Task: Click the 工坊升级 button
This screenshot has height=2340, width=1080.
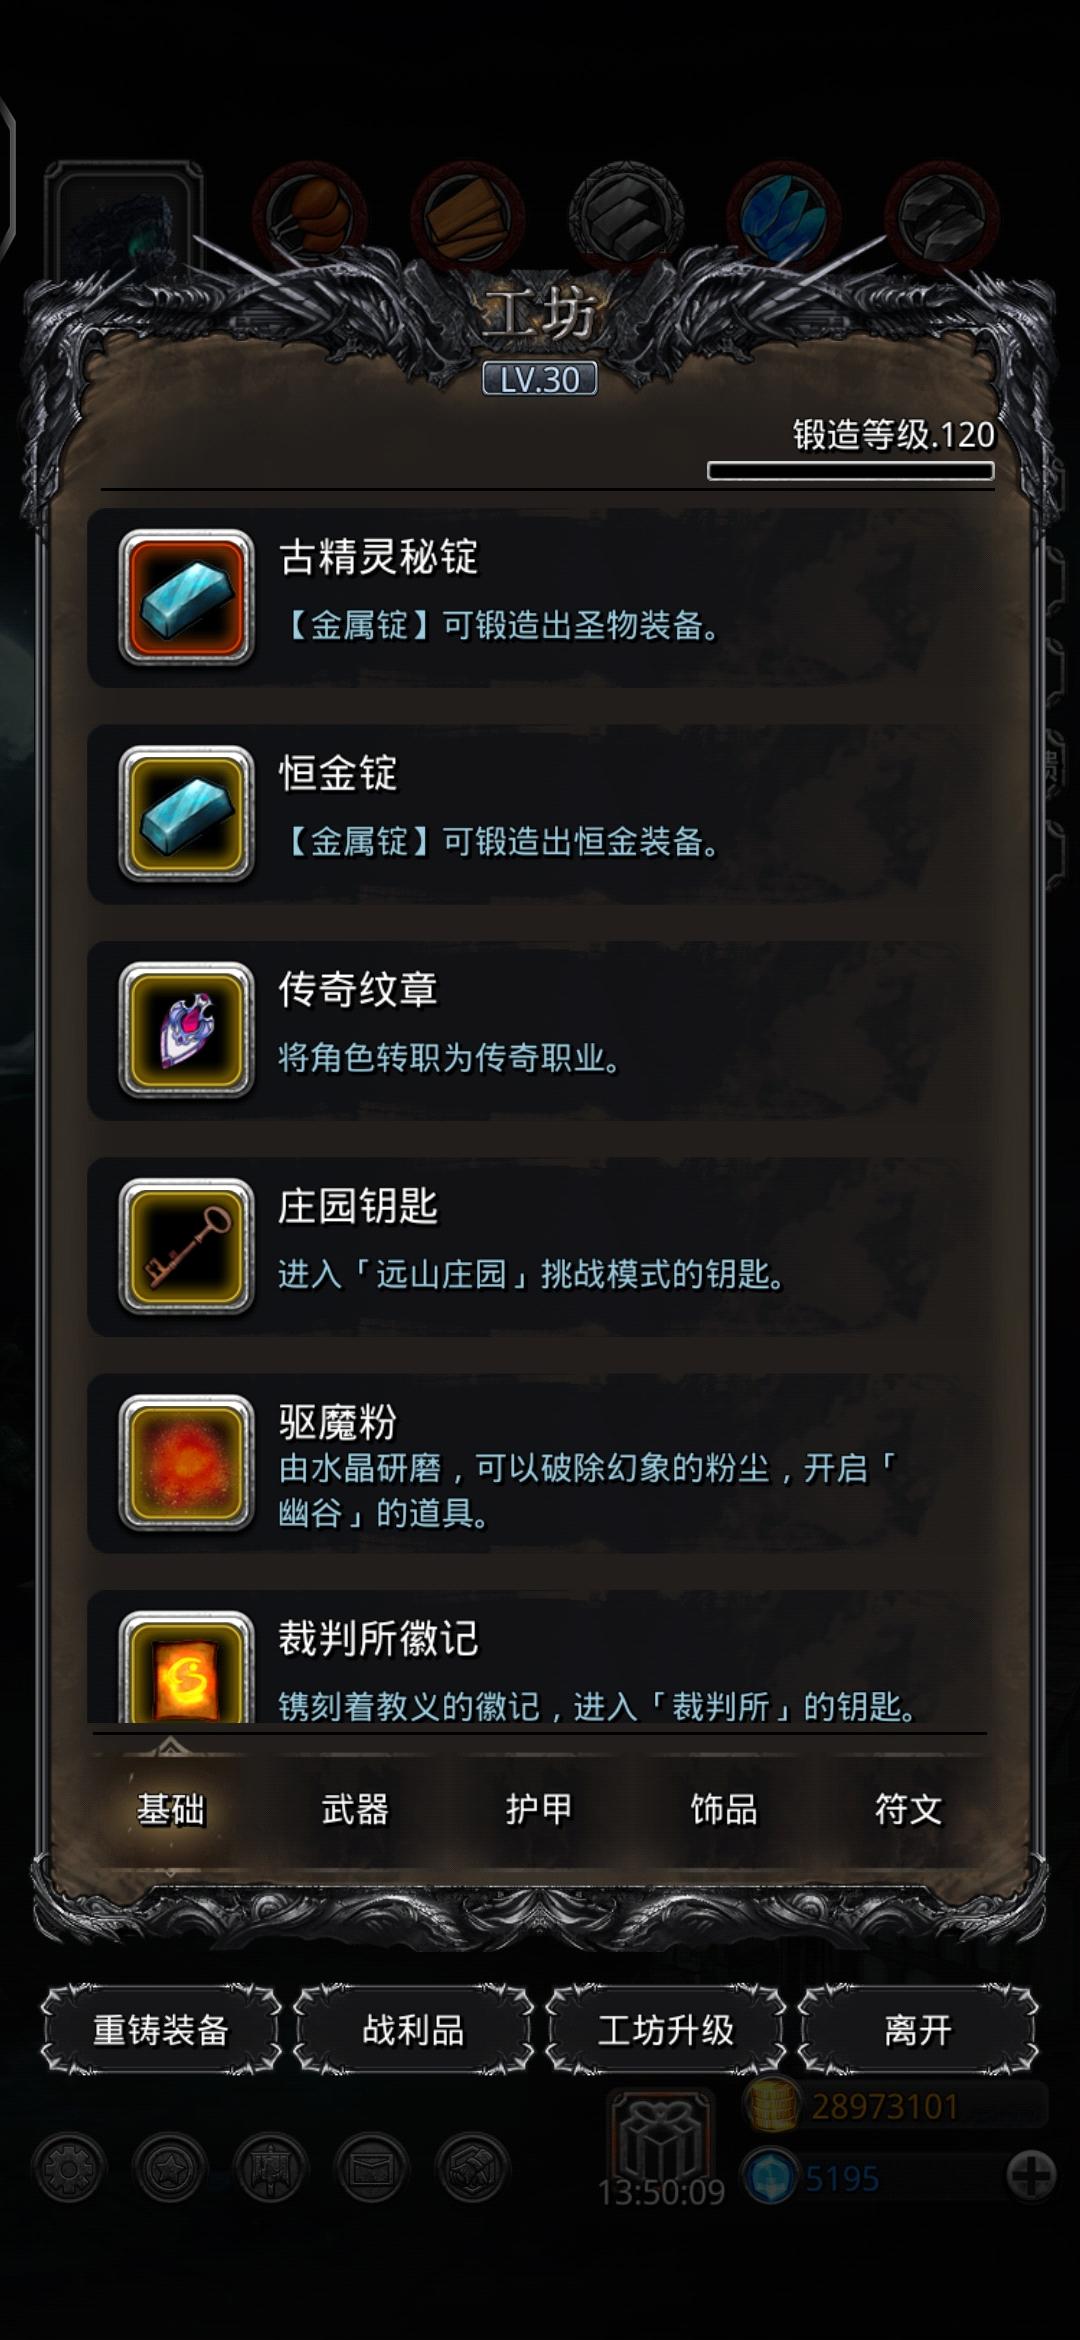Action: 665,2030
